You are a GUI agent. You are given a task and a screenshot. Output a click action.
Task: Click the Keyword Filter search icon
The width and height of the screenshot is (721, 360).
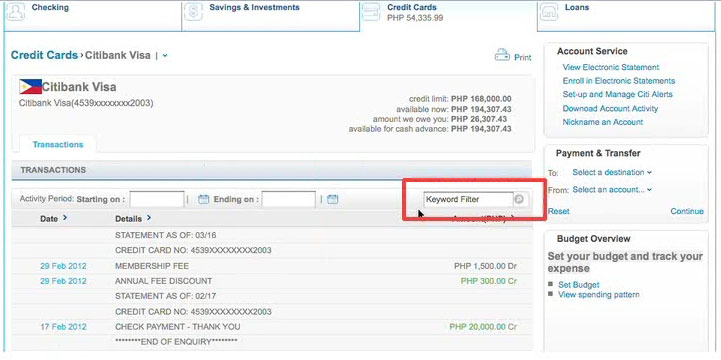519,200
